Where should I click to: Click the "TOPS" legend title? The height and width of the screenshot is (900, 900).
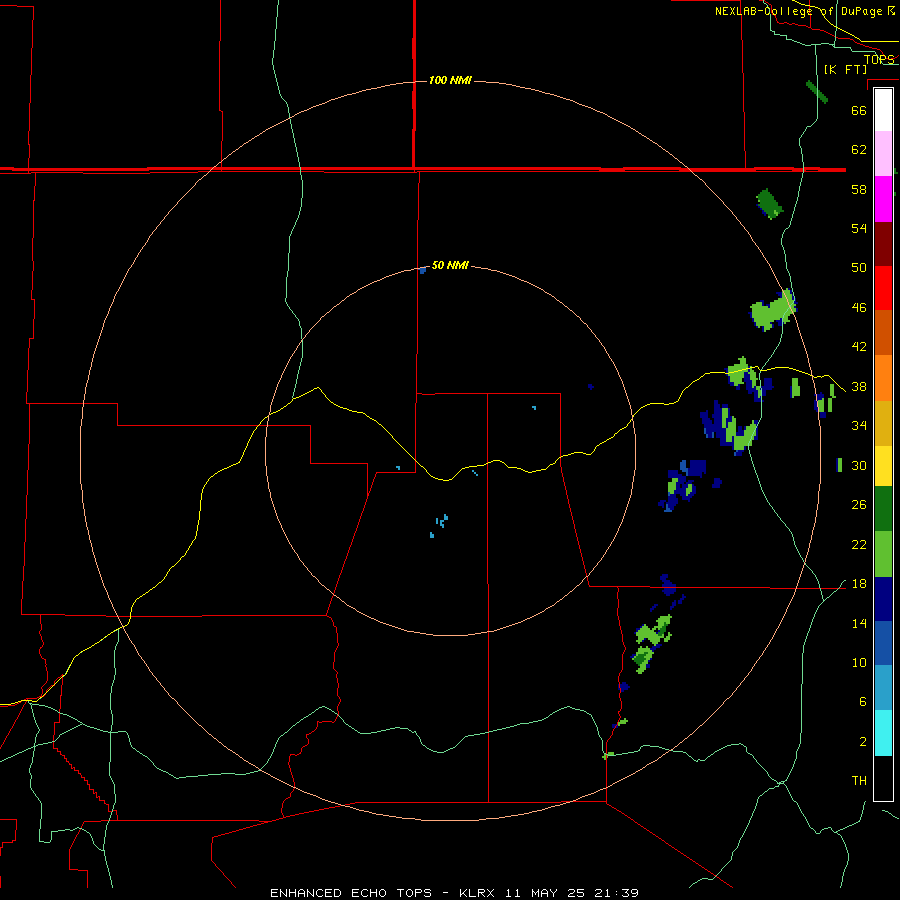coord(879,59)
